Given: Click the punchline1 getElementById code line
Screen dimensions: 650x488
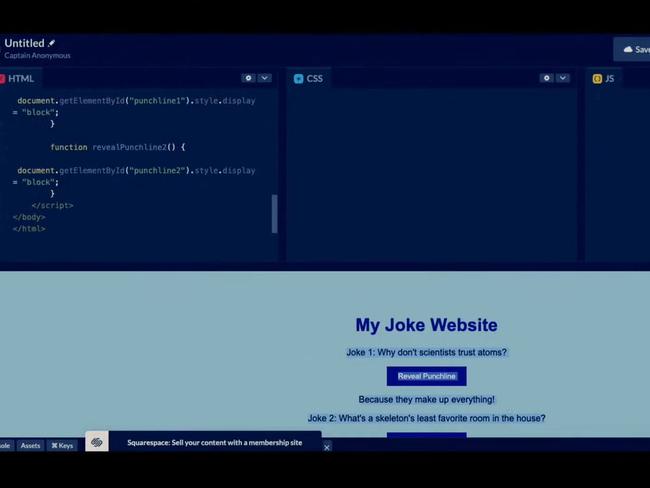Looking at the screenshot, I should tap(136, 101).
